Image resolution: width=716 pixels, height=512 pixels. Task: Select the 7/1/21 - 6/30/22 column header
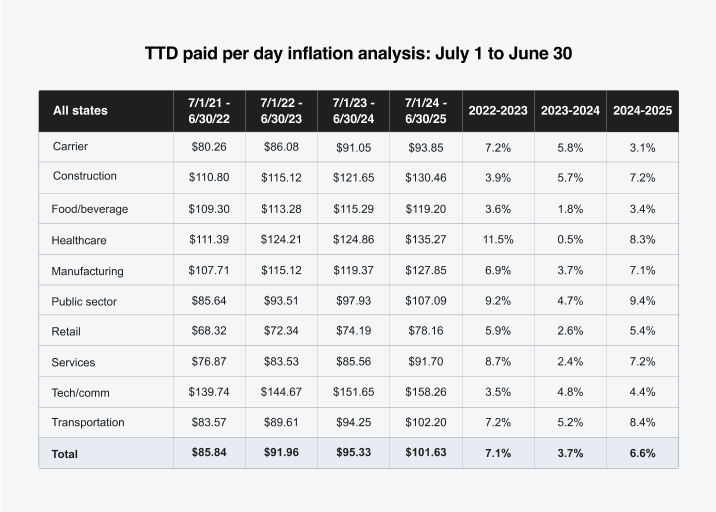point(209,110)
